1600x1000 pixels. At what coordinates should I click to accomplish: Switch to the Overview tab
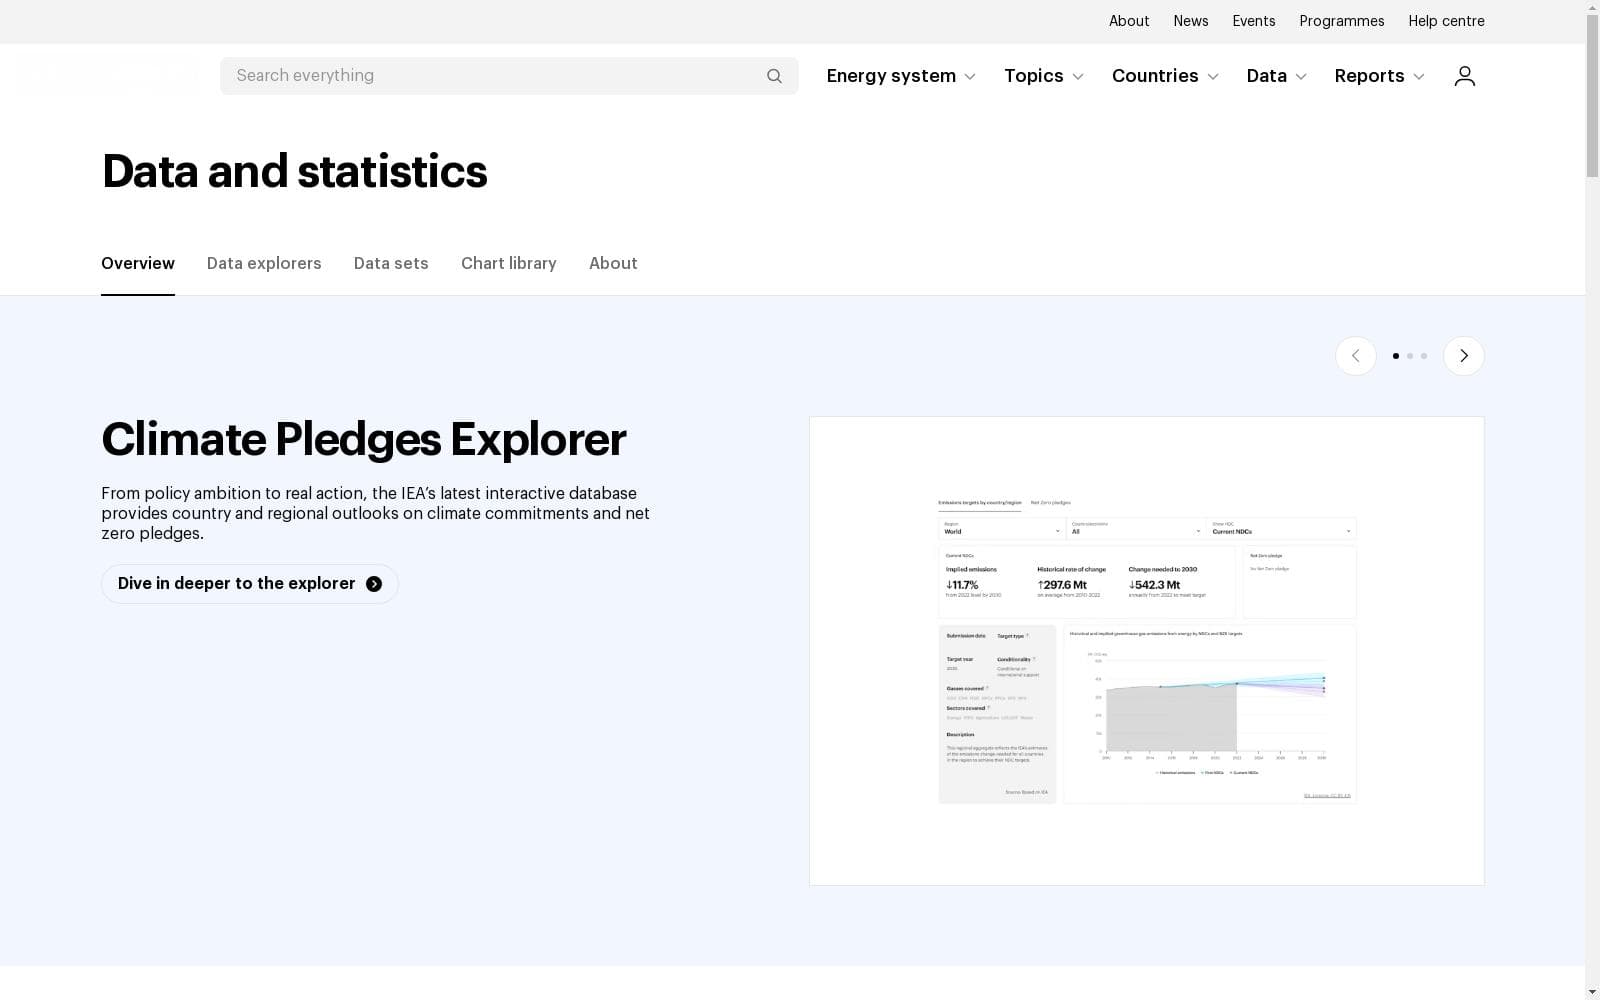point(138,263)
